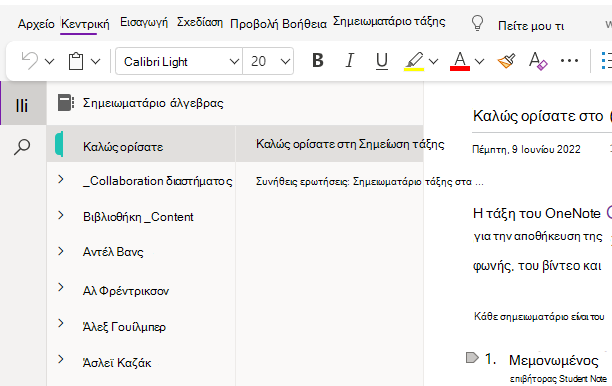
Task: Apply the yellow highlighter pen
Action: (x=414, y=61)
